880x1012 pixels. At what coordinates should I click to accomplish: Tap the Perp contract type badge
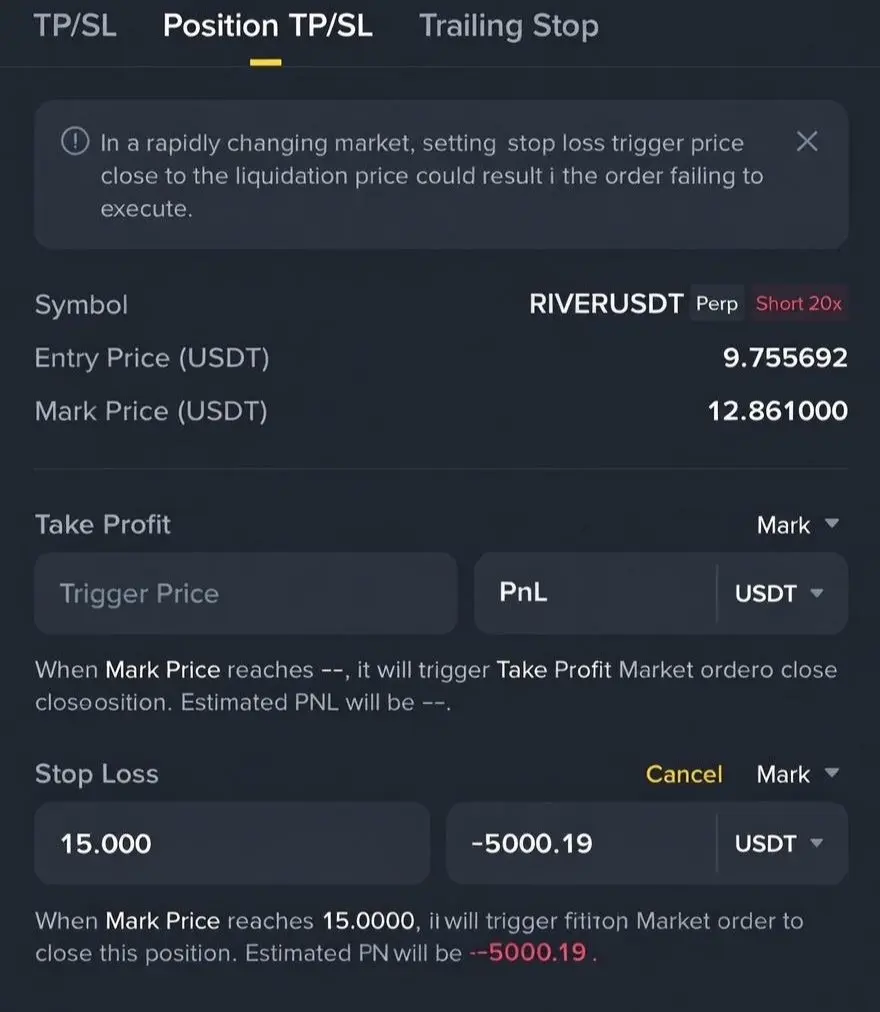tap(717, 303)
